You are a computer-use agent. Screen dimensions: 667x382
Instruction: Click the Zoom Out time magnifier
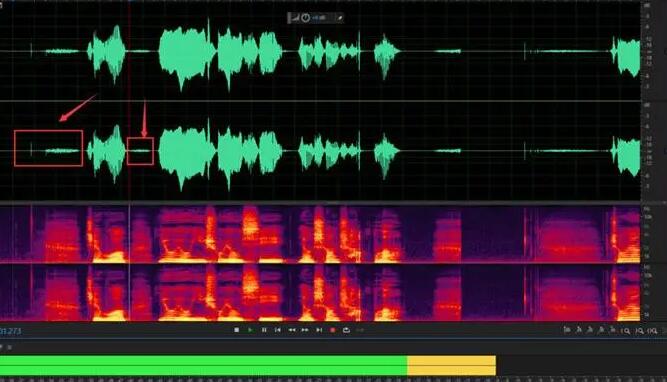pyautogui.click(x=639, y=331)
